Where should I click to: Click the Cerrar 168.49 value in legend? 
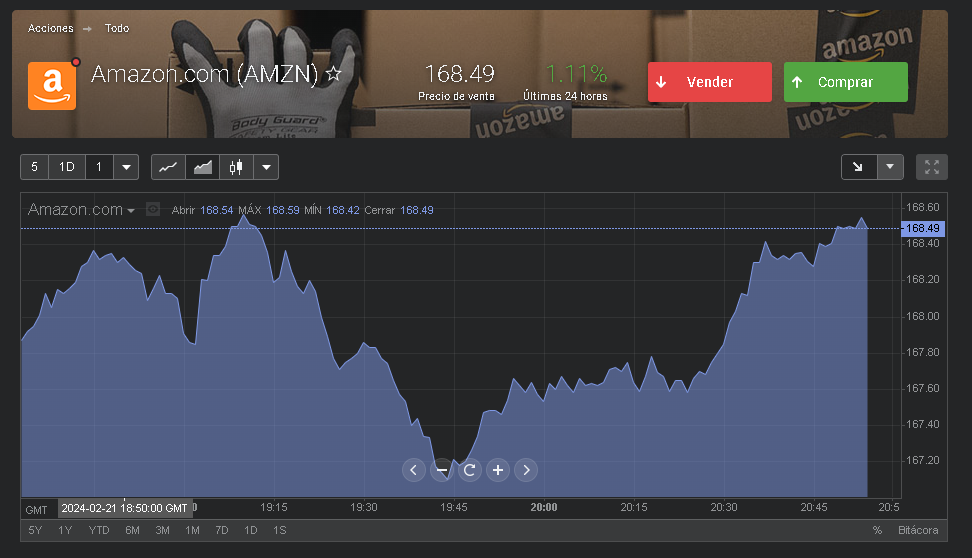417,210
